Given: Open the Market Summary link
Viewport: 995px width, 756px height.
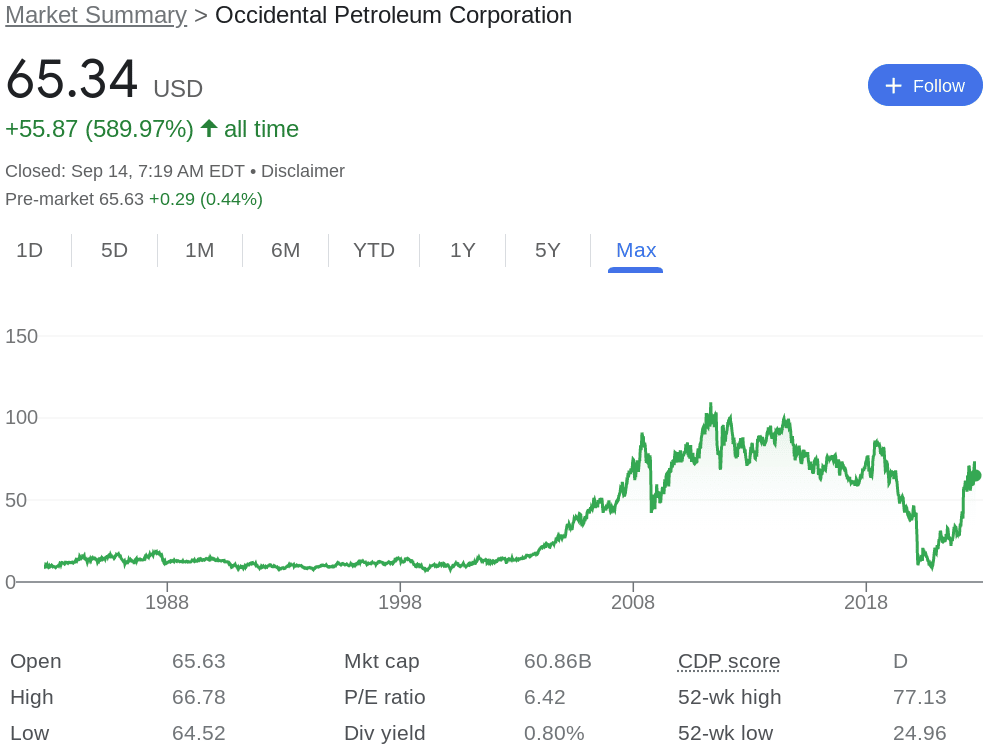Looking at the screenshot, I should click(x=95, y=15).
